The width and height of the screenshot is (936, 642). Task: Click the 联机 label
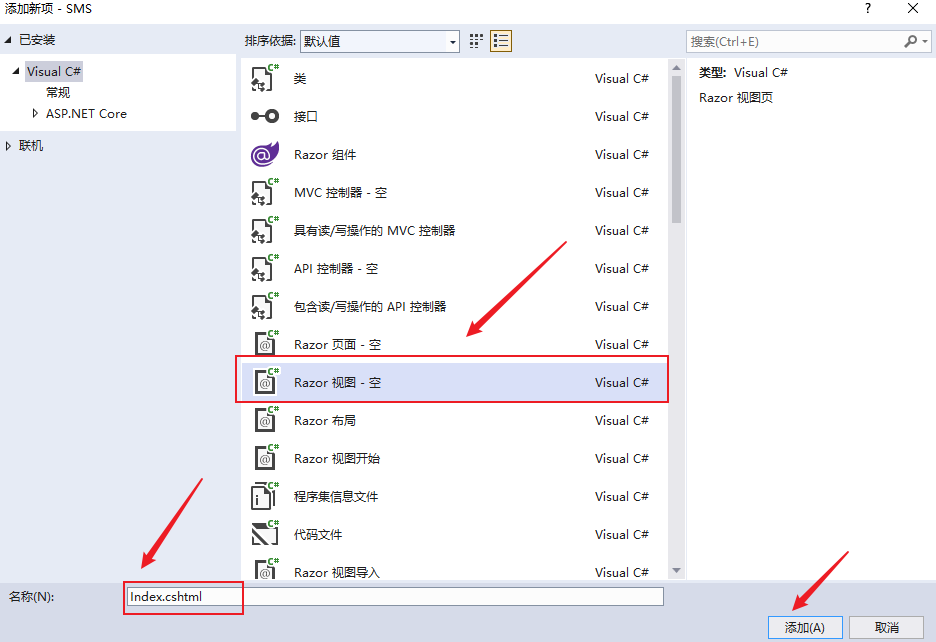point(31,146)
